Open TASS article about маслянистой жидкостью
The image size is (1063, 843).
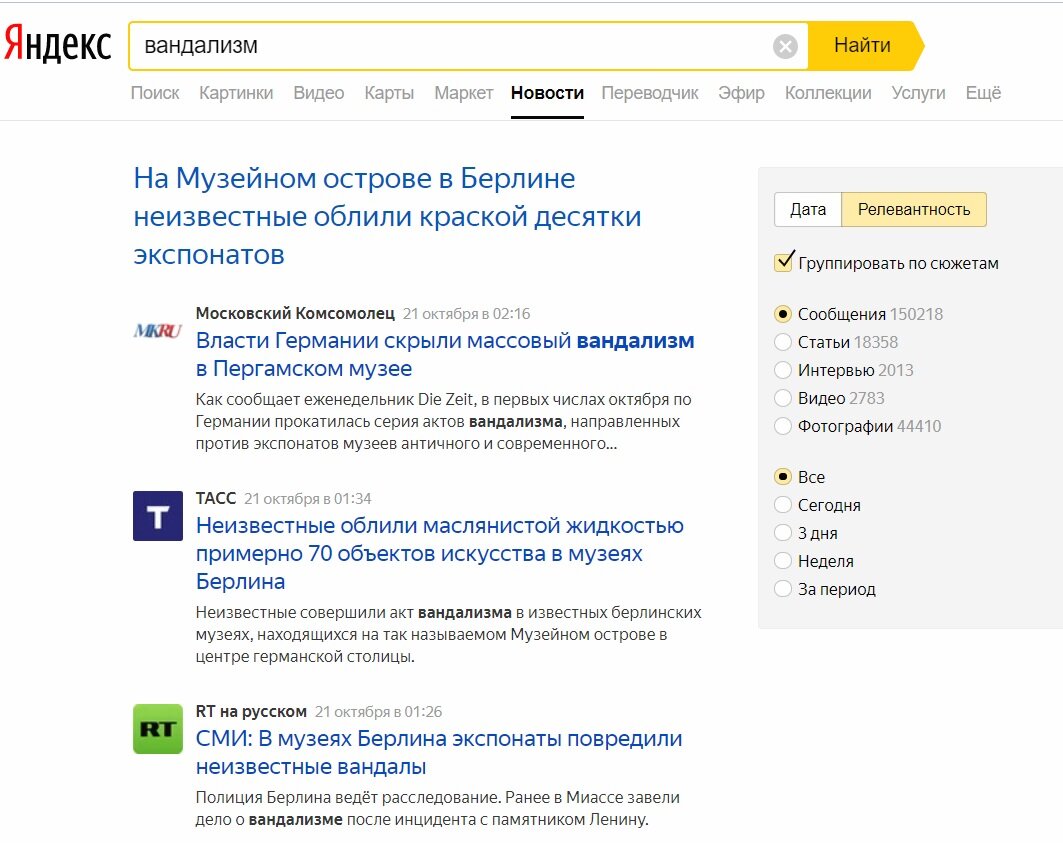(x=439, y=553)
